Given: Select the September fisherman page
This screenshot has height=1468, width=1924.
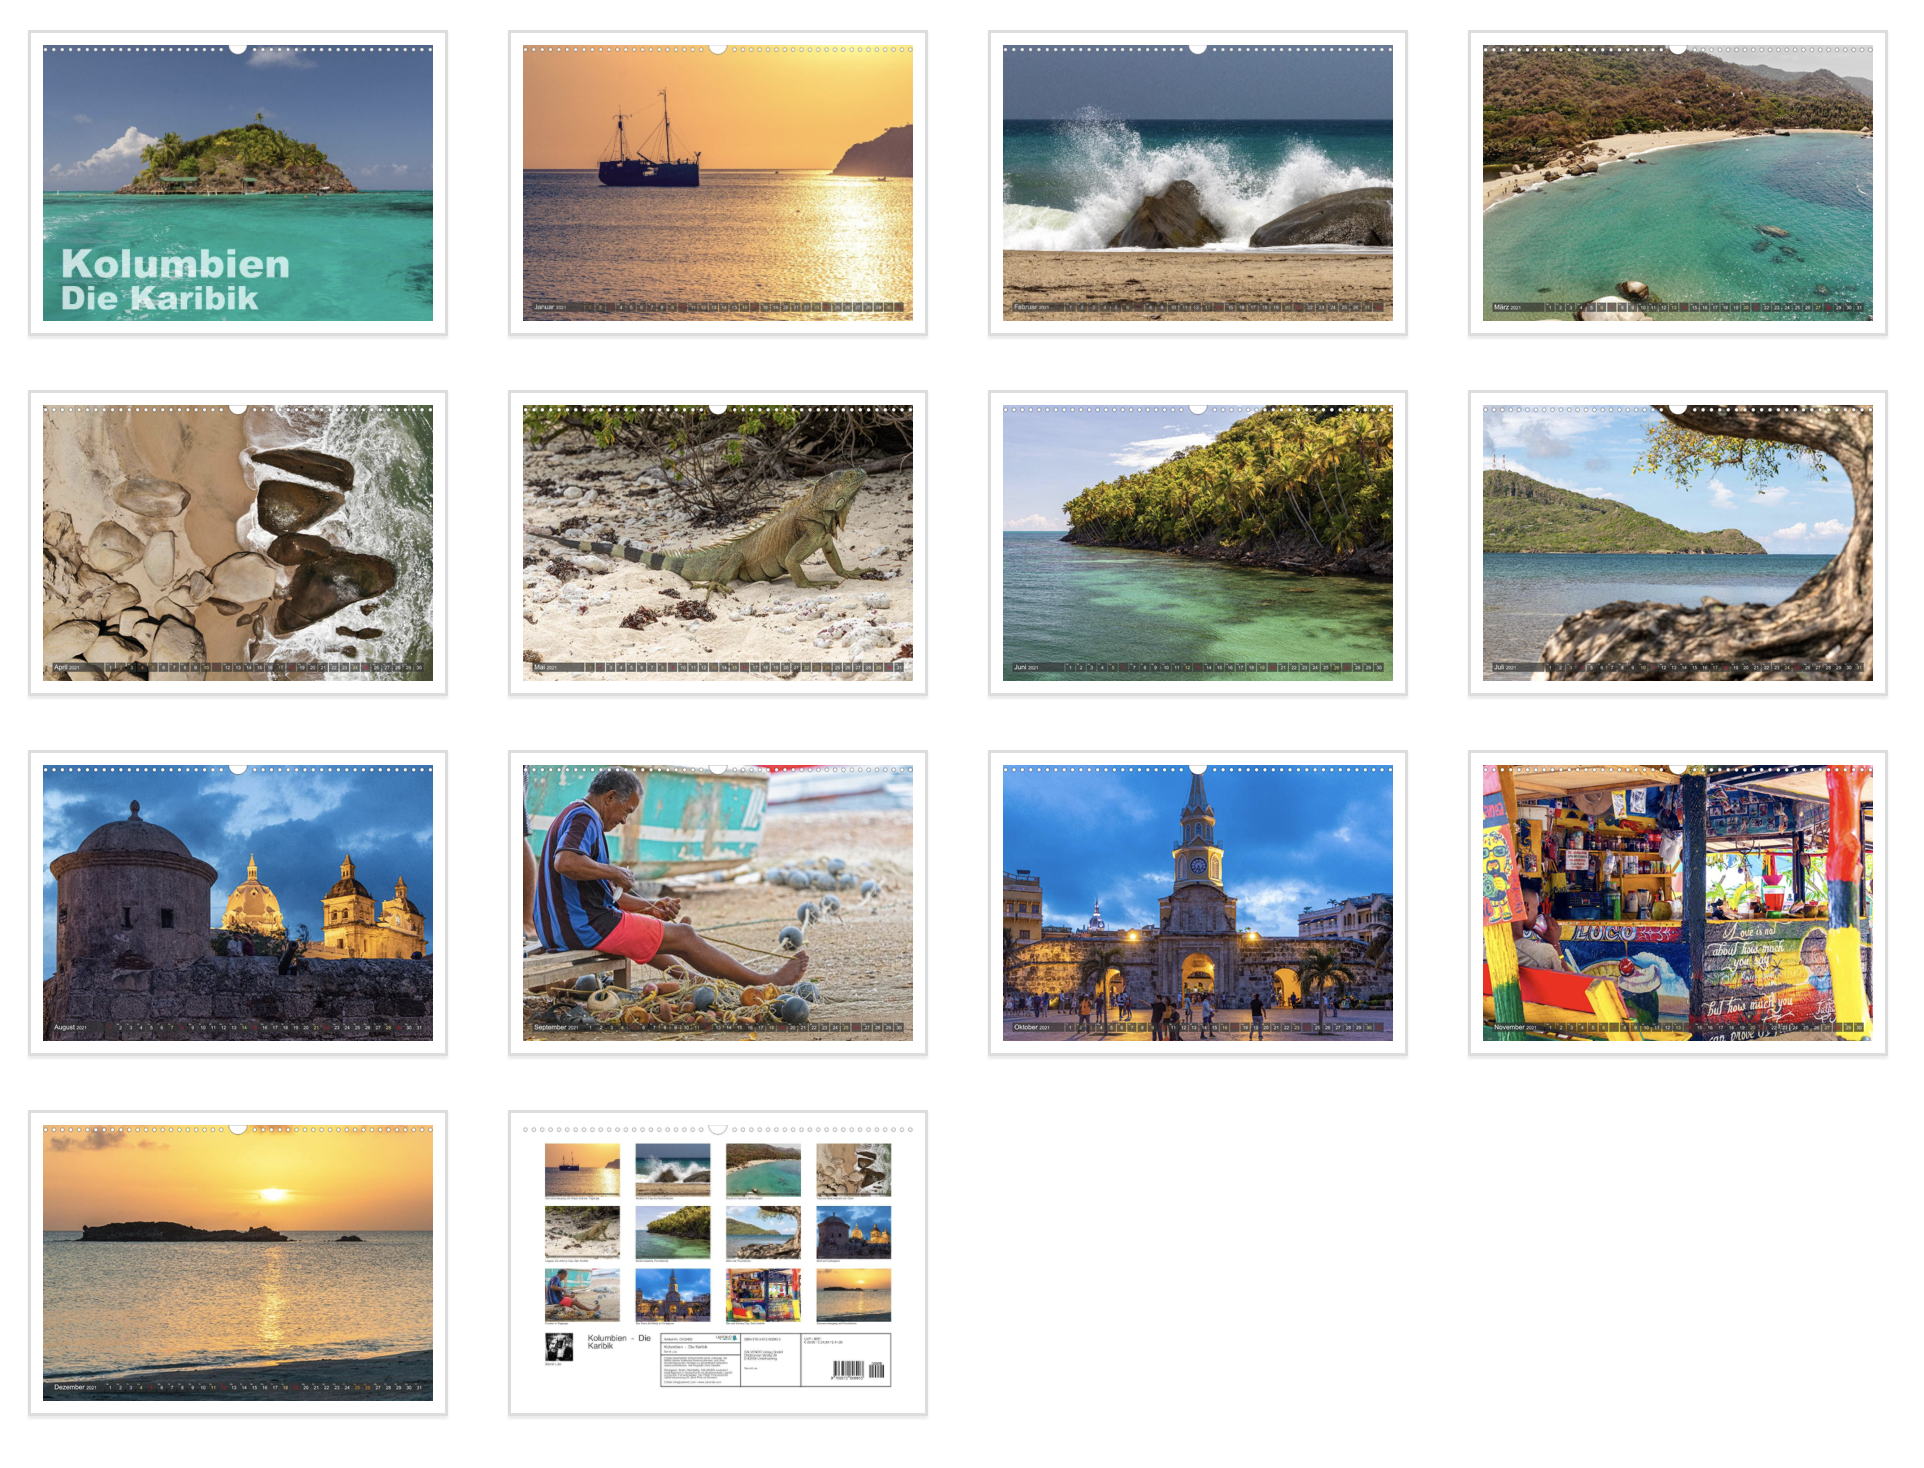Looking at the screenshot, I should [x=718, y=903].
